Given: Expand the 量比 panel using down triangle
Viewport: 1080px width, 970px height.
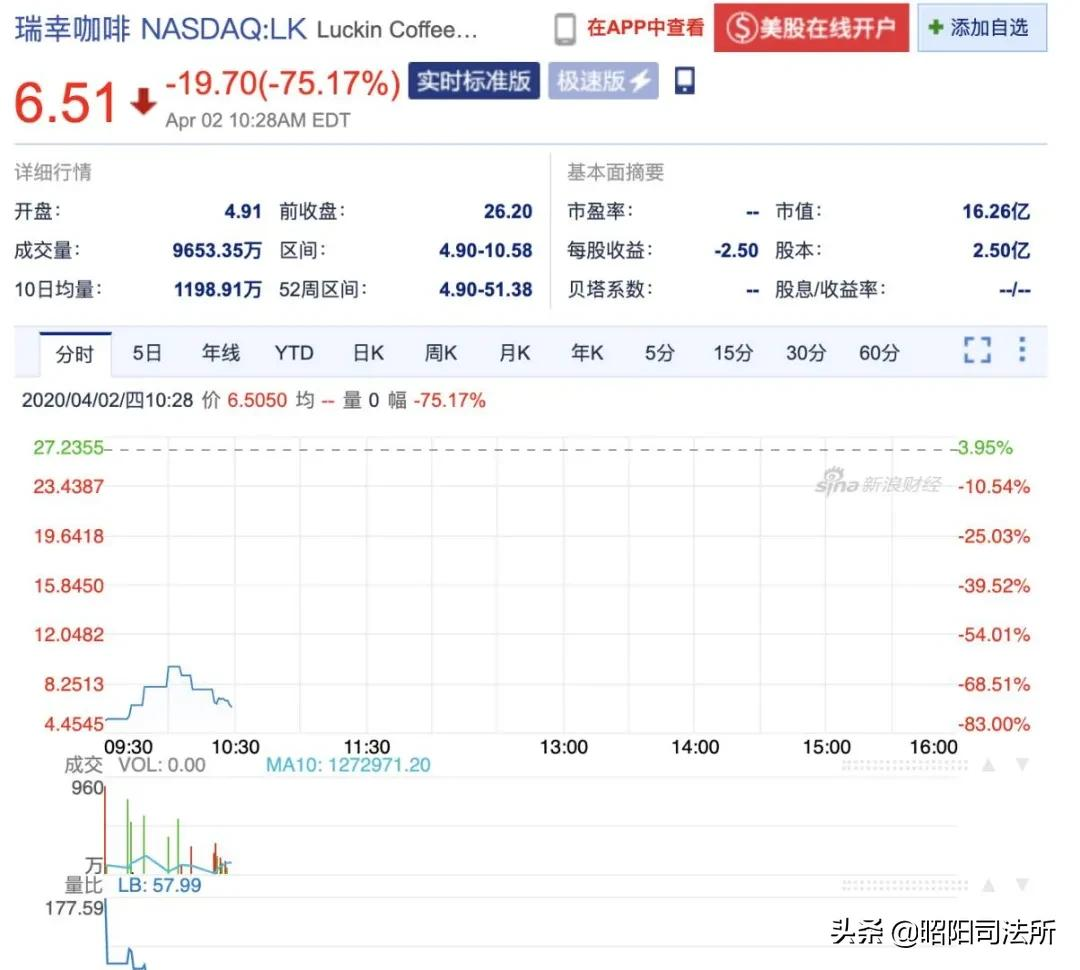Looking at the screenshot, I should coord(1023,886).
